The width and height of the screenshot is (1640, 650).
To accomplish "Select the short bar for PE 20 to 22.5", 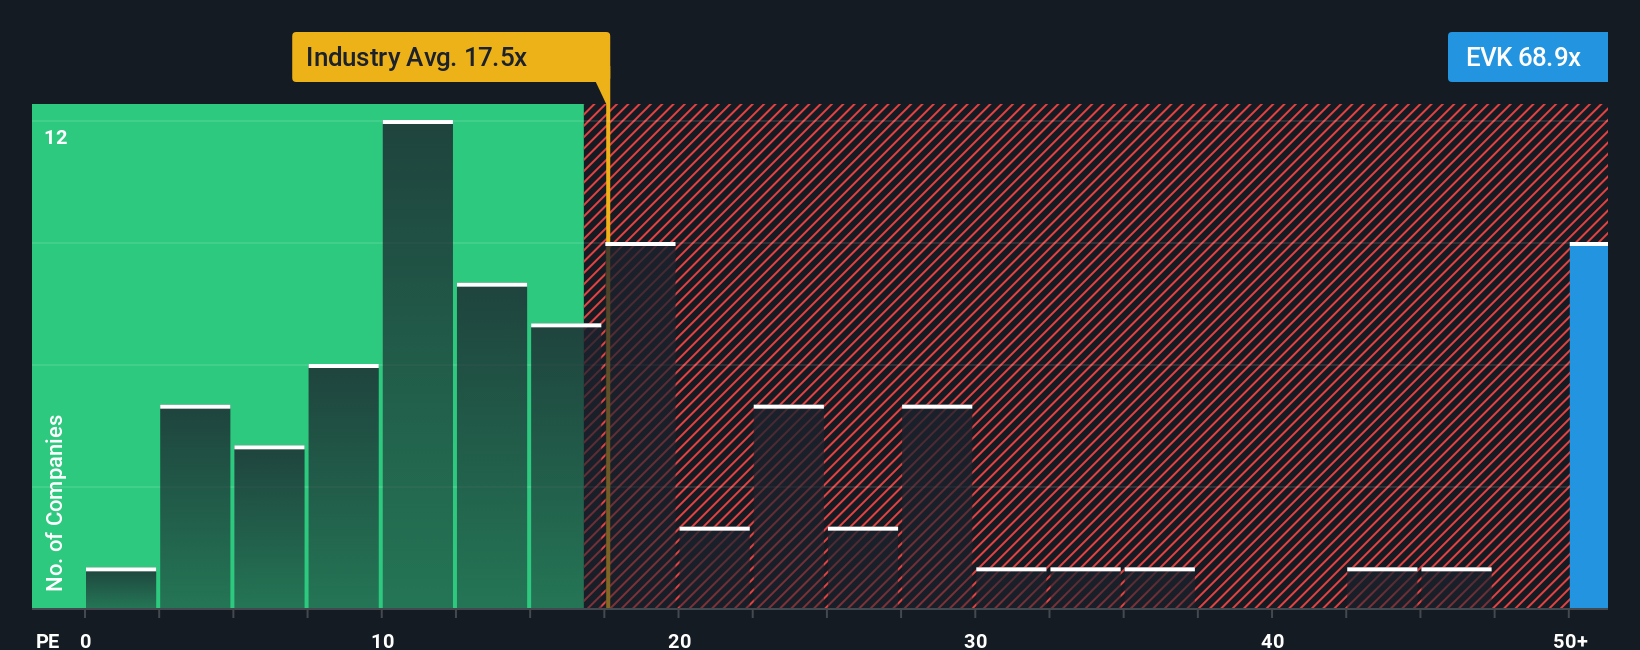I will (714, 567).
